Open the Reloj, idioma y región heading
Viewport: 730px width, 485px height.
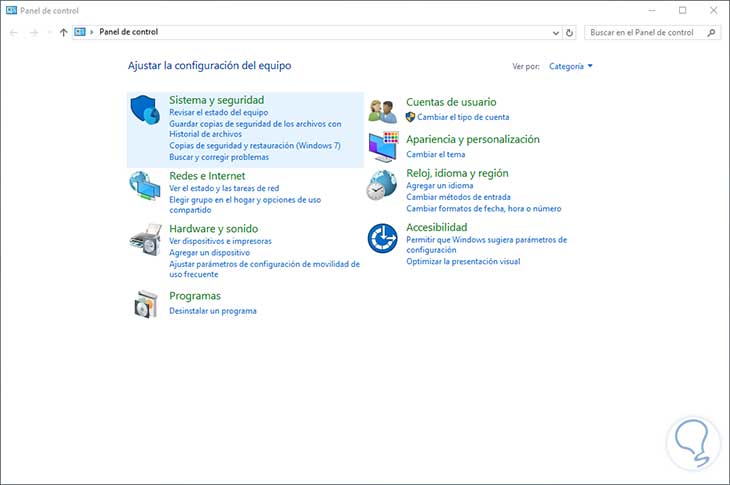coord(457,173)
